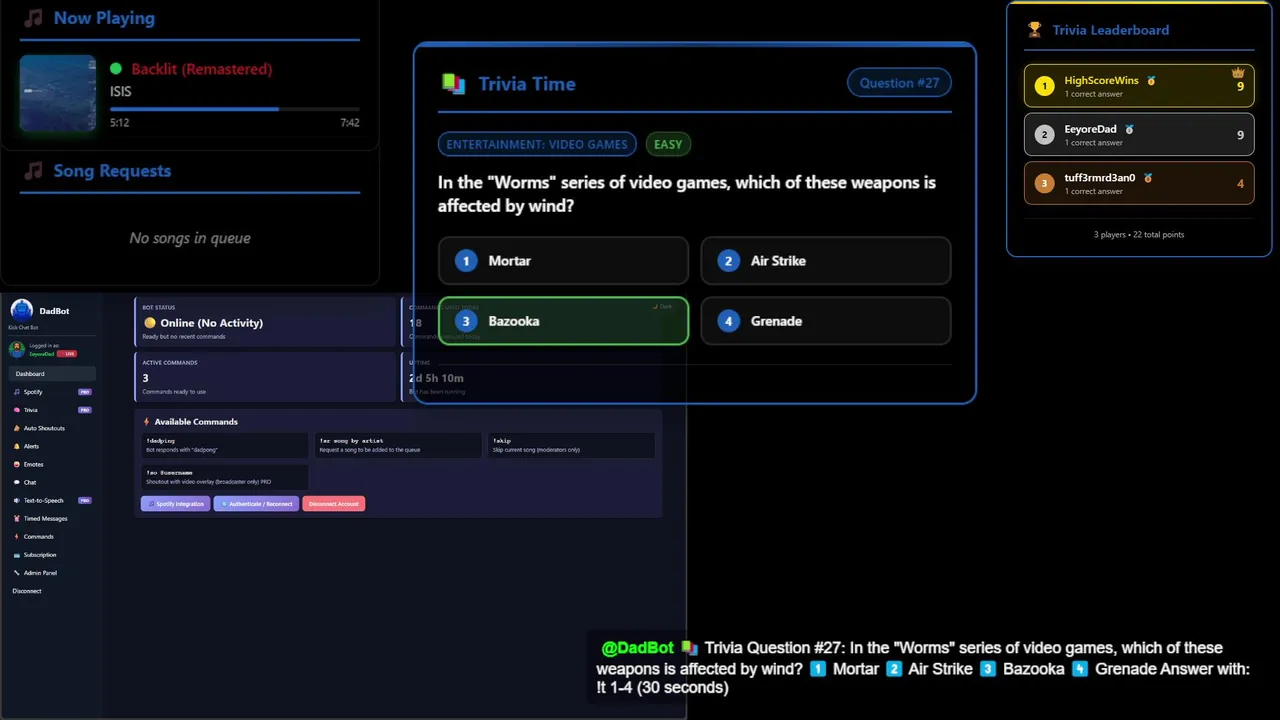The image size is (1280, 720).
Task: Click the Now Playing music note icon
Action: (x=34, y=18)
